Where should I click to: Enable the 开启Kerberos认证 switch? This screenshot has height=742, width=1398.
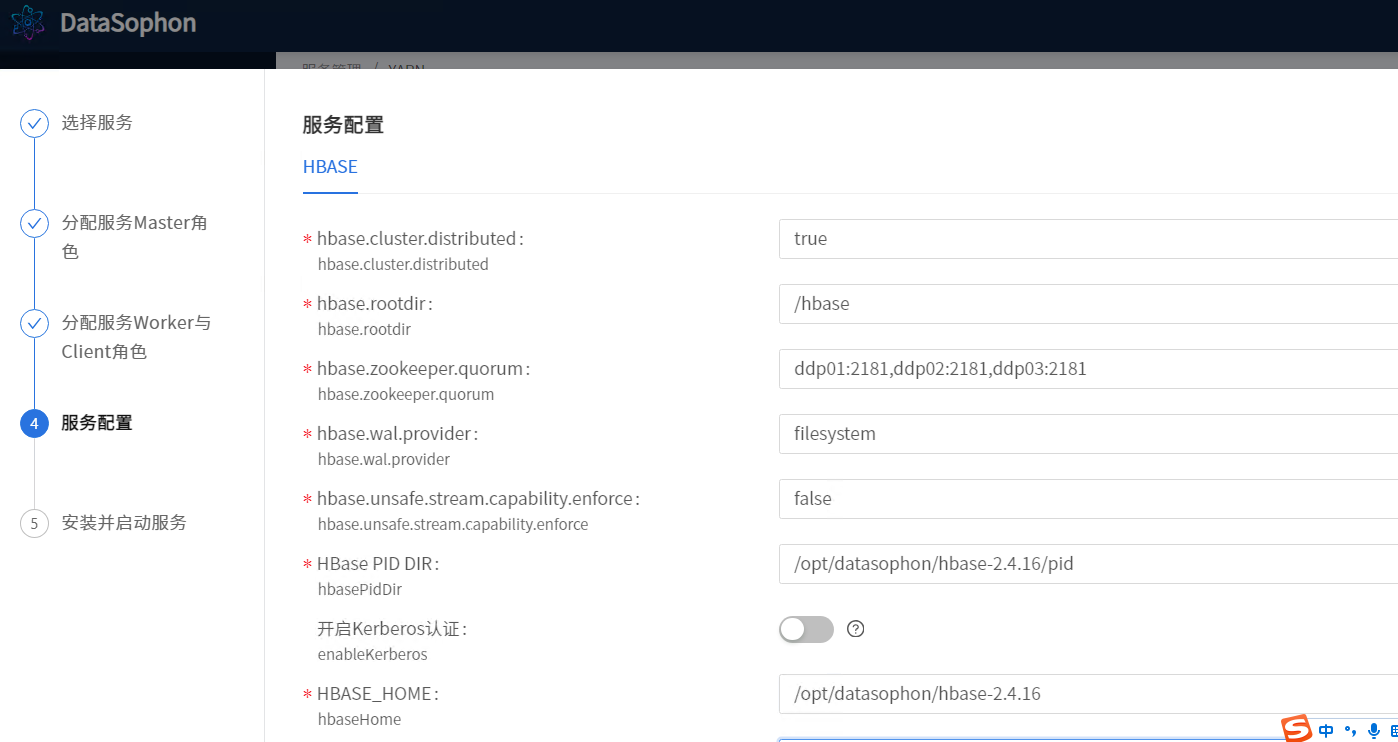(x=806, y=629)
